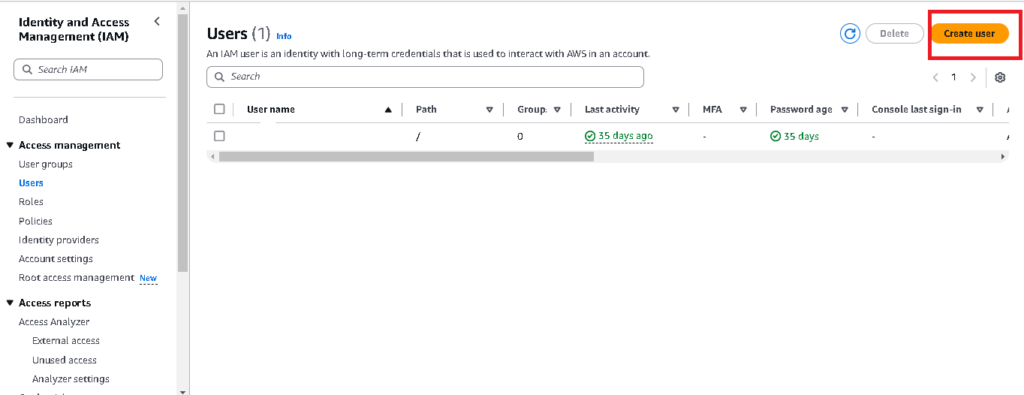Collapse the Access reports section
Screen dimensions: 1024x395
coord(10,303)
